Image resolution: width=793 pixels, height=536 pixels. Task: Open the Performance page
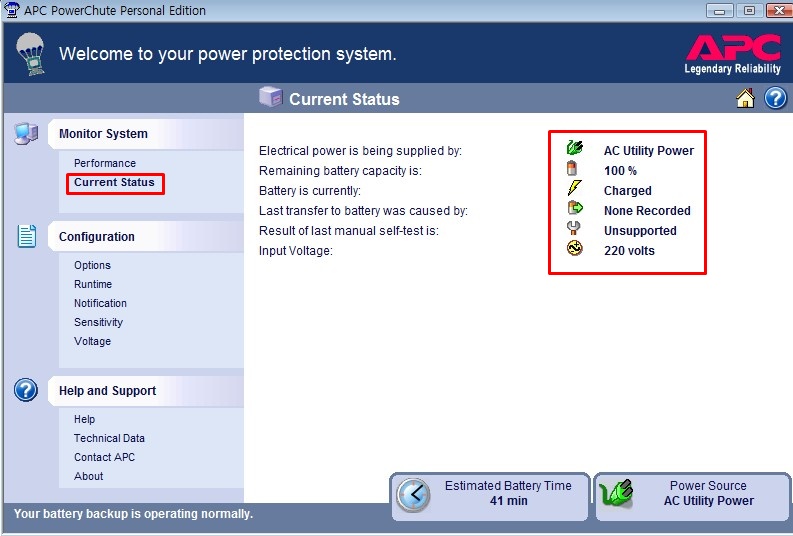coord(105,163)
